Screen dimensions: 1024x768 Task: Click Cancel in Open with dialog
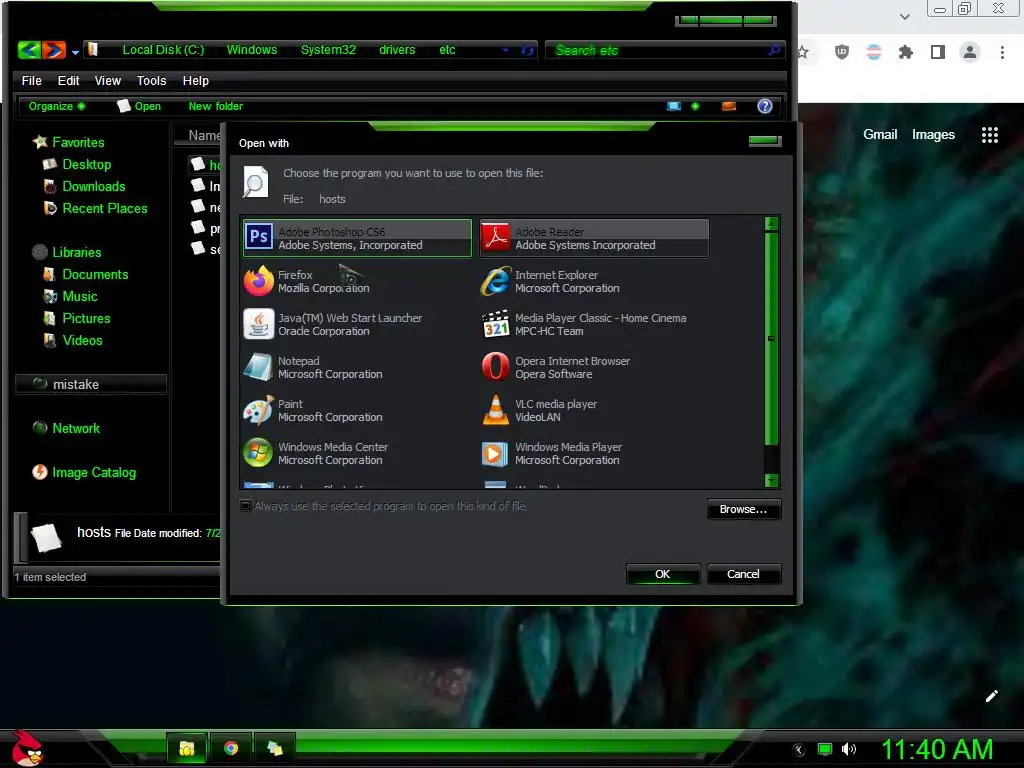tap(743, 574)
